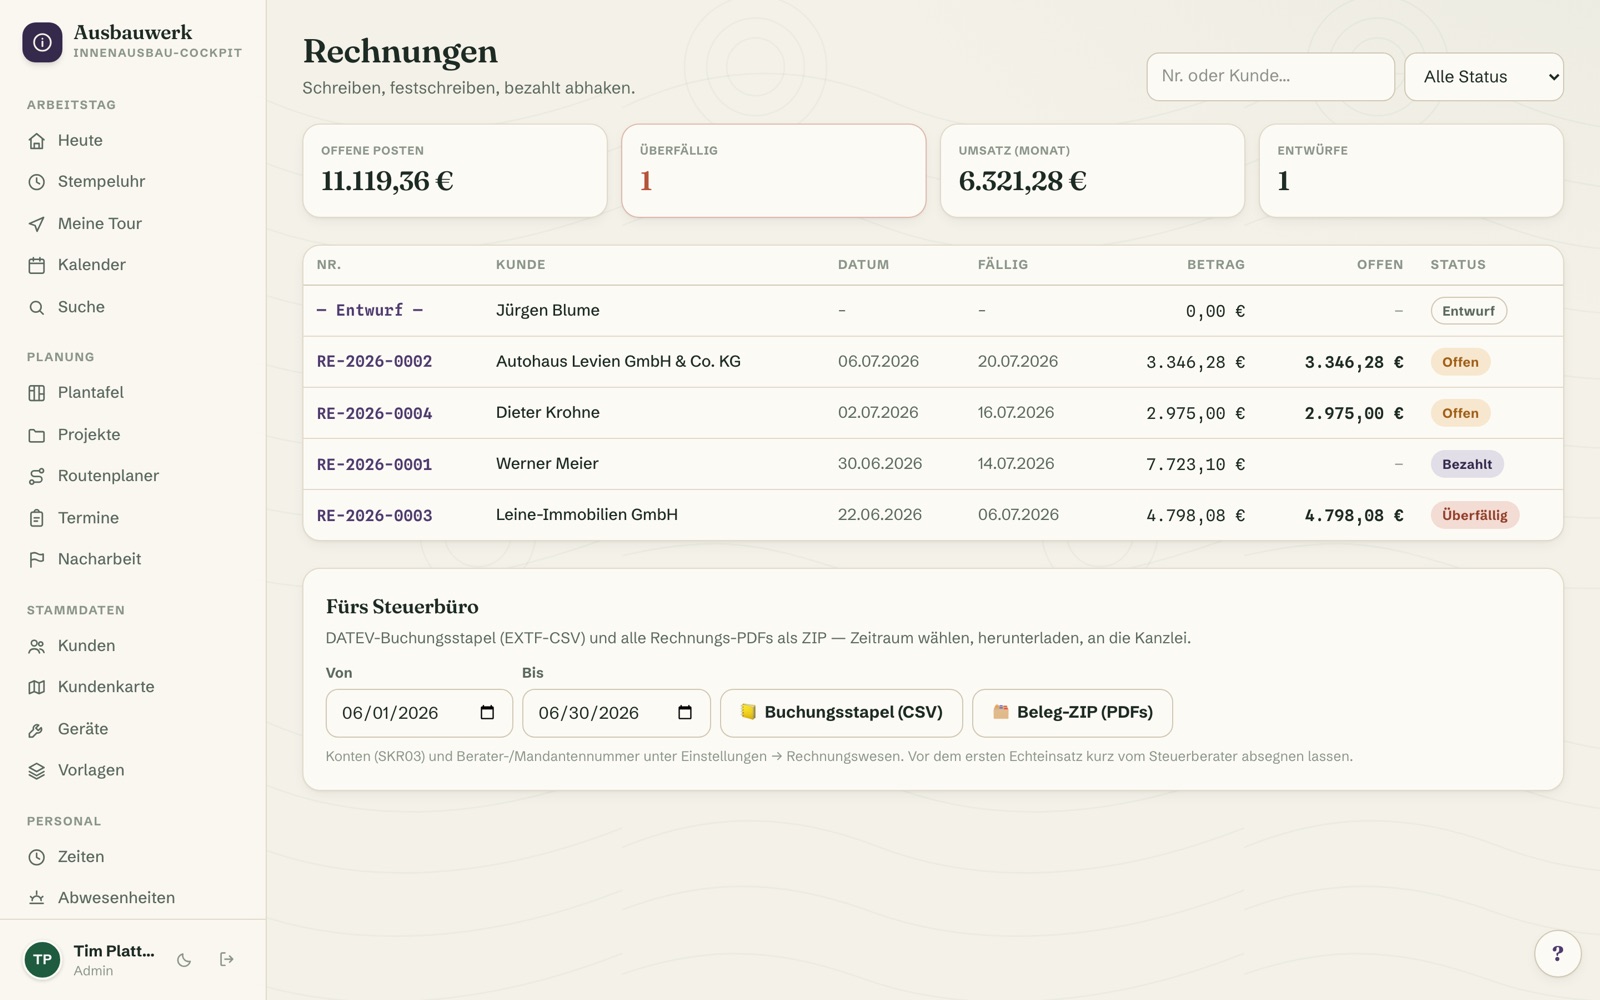
Task: Download the Beleg-ZIP (PDFs)
Action: coord(1072,713)
